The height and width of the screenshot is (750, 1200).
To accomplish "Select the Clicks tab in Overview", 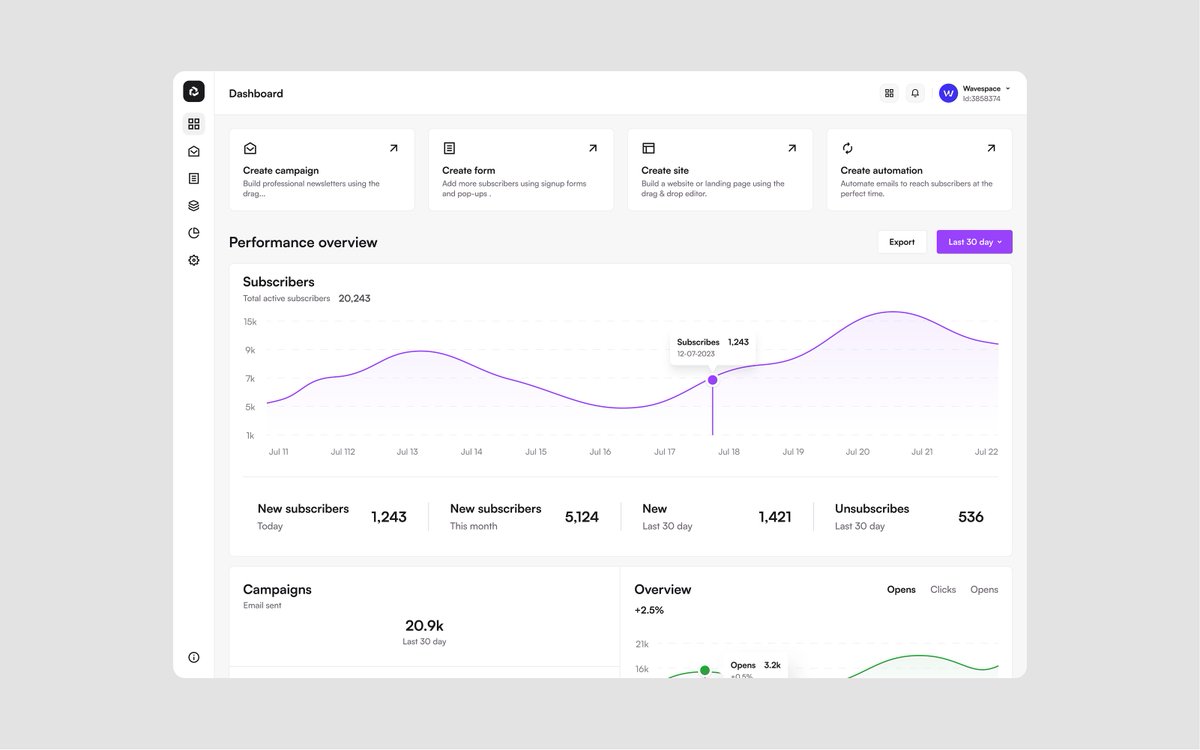I will (943, 590).
